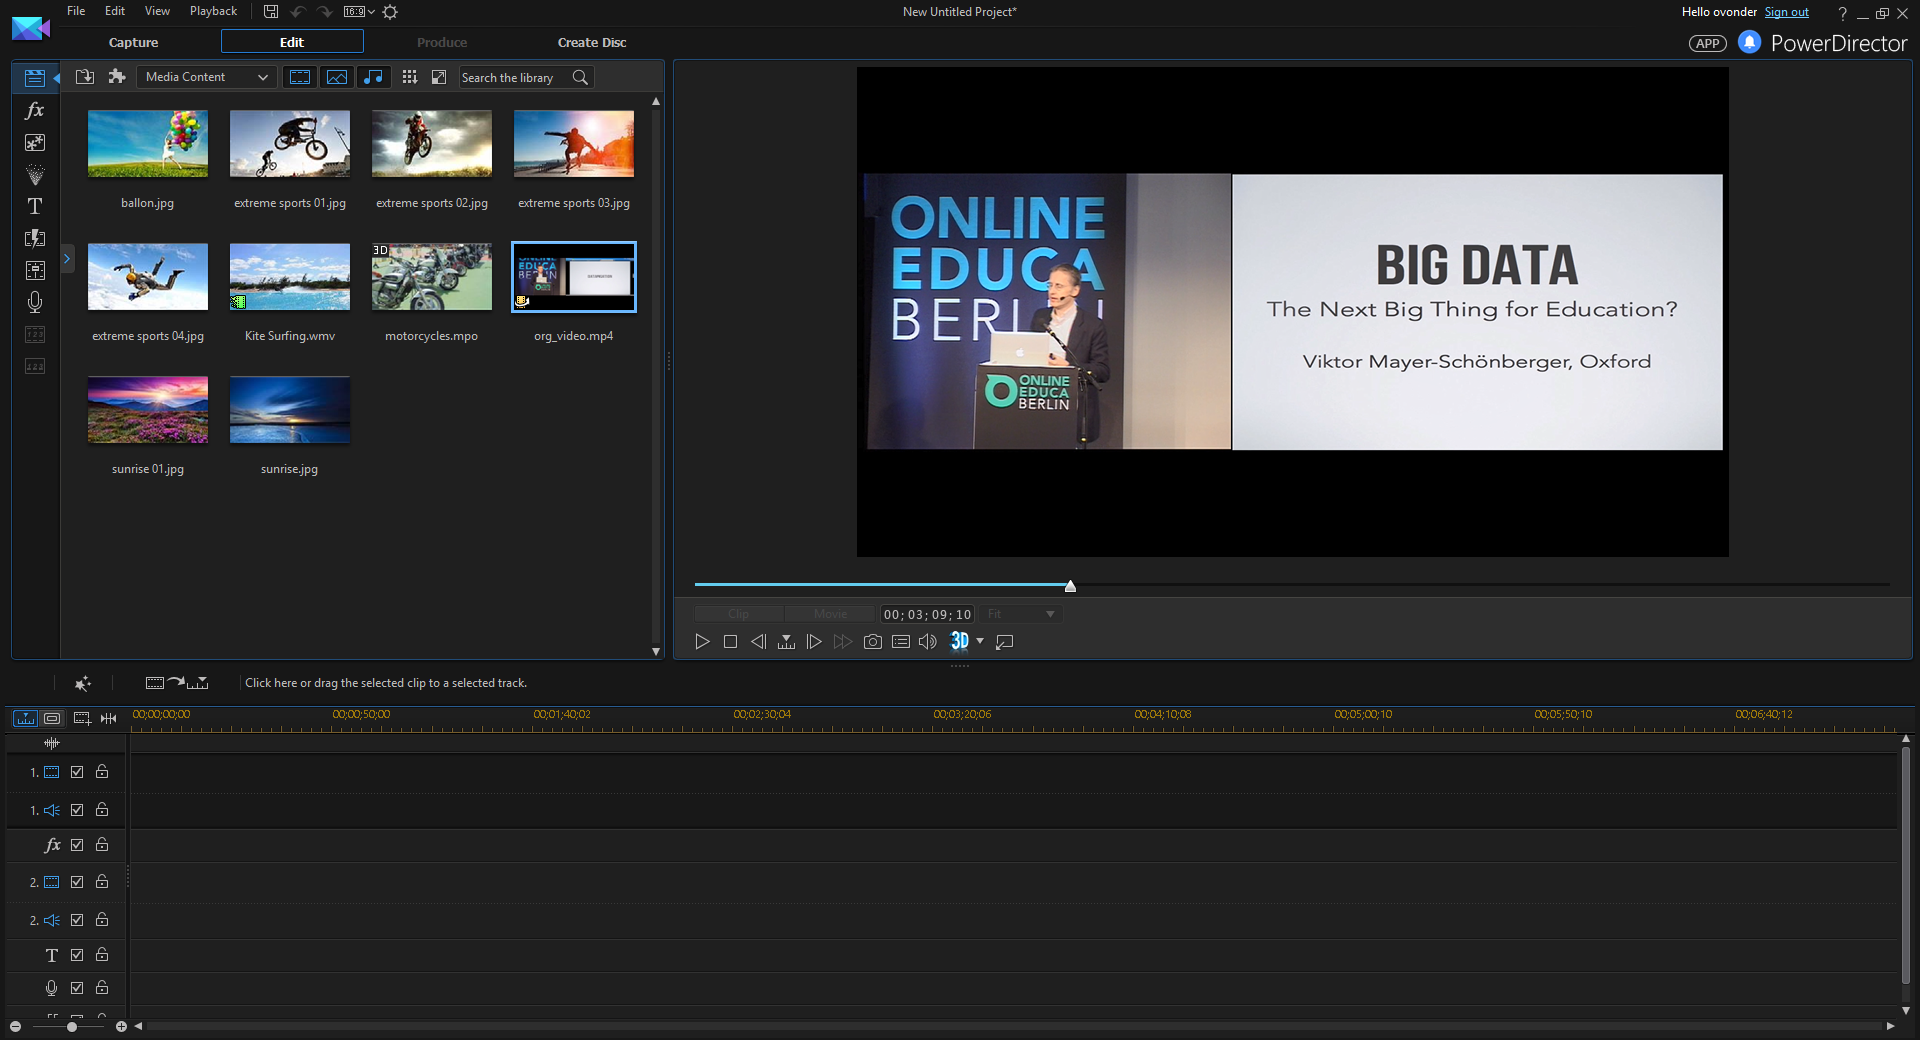Open the Media Room icon

(34, 78)
